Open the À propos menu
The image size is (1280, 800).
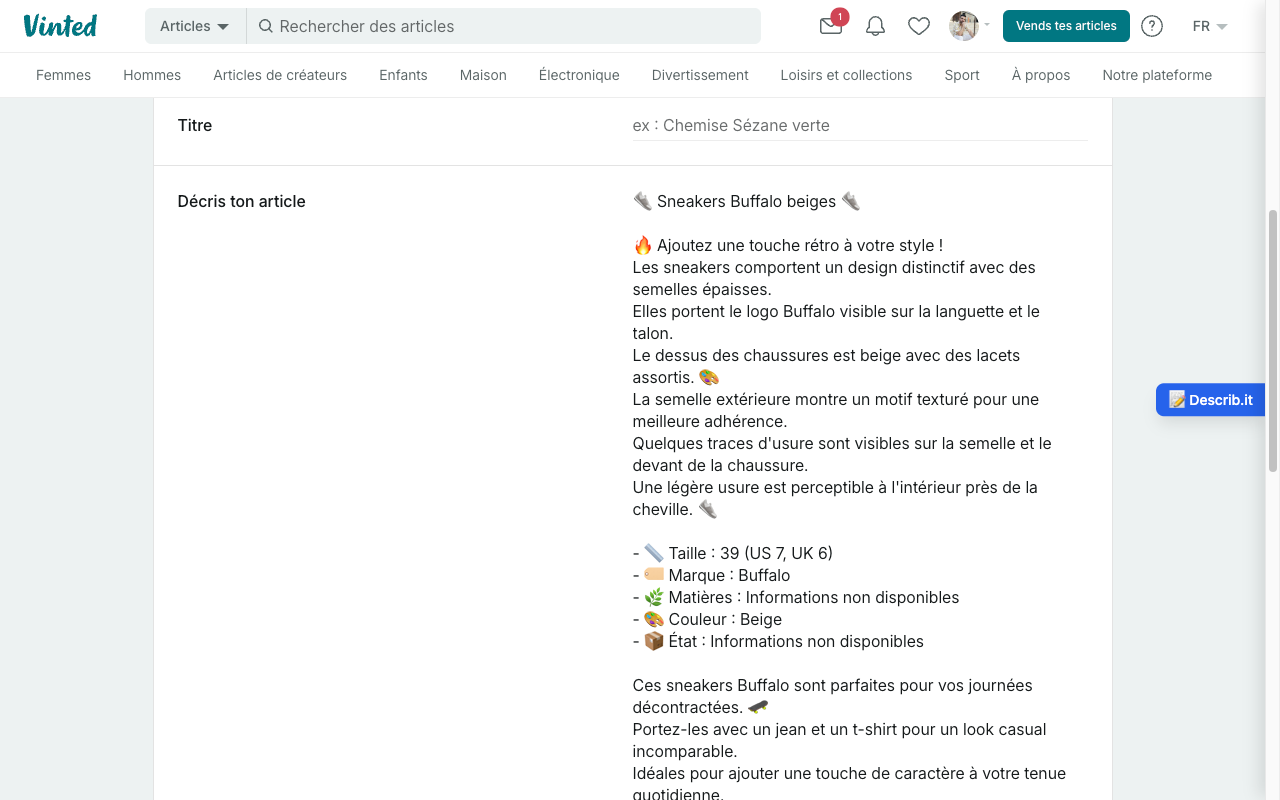pos(1041,75)
